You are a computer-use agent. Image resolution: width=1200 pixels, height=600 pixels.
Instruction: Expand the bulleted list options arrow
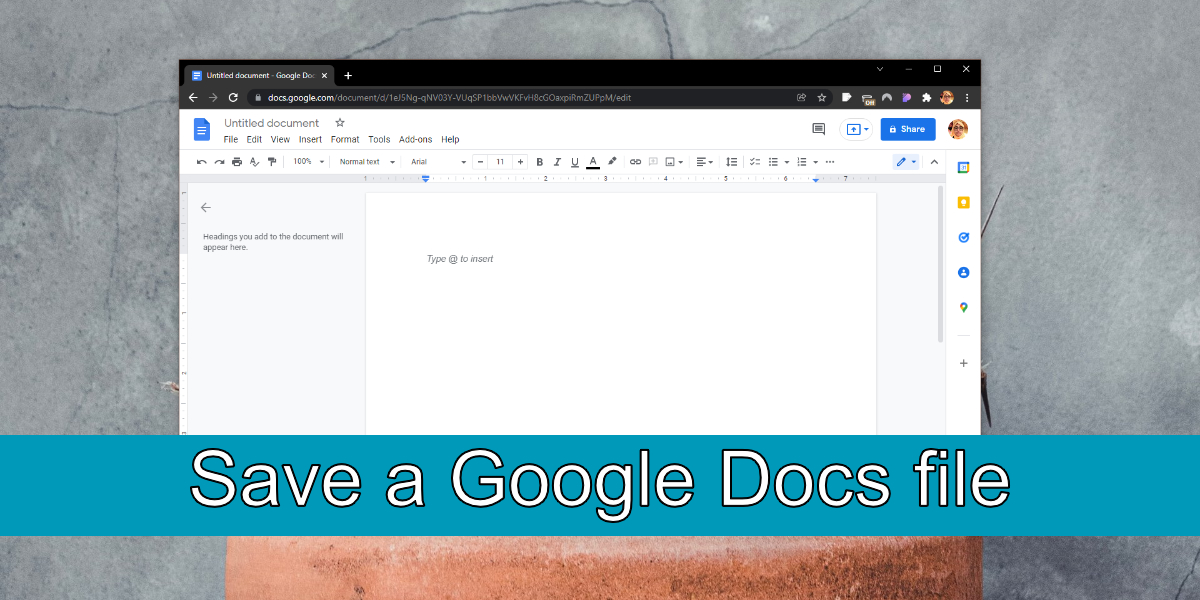coord(787,162)
